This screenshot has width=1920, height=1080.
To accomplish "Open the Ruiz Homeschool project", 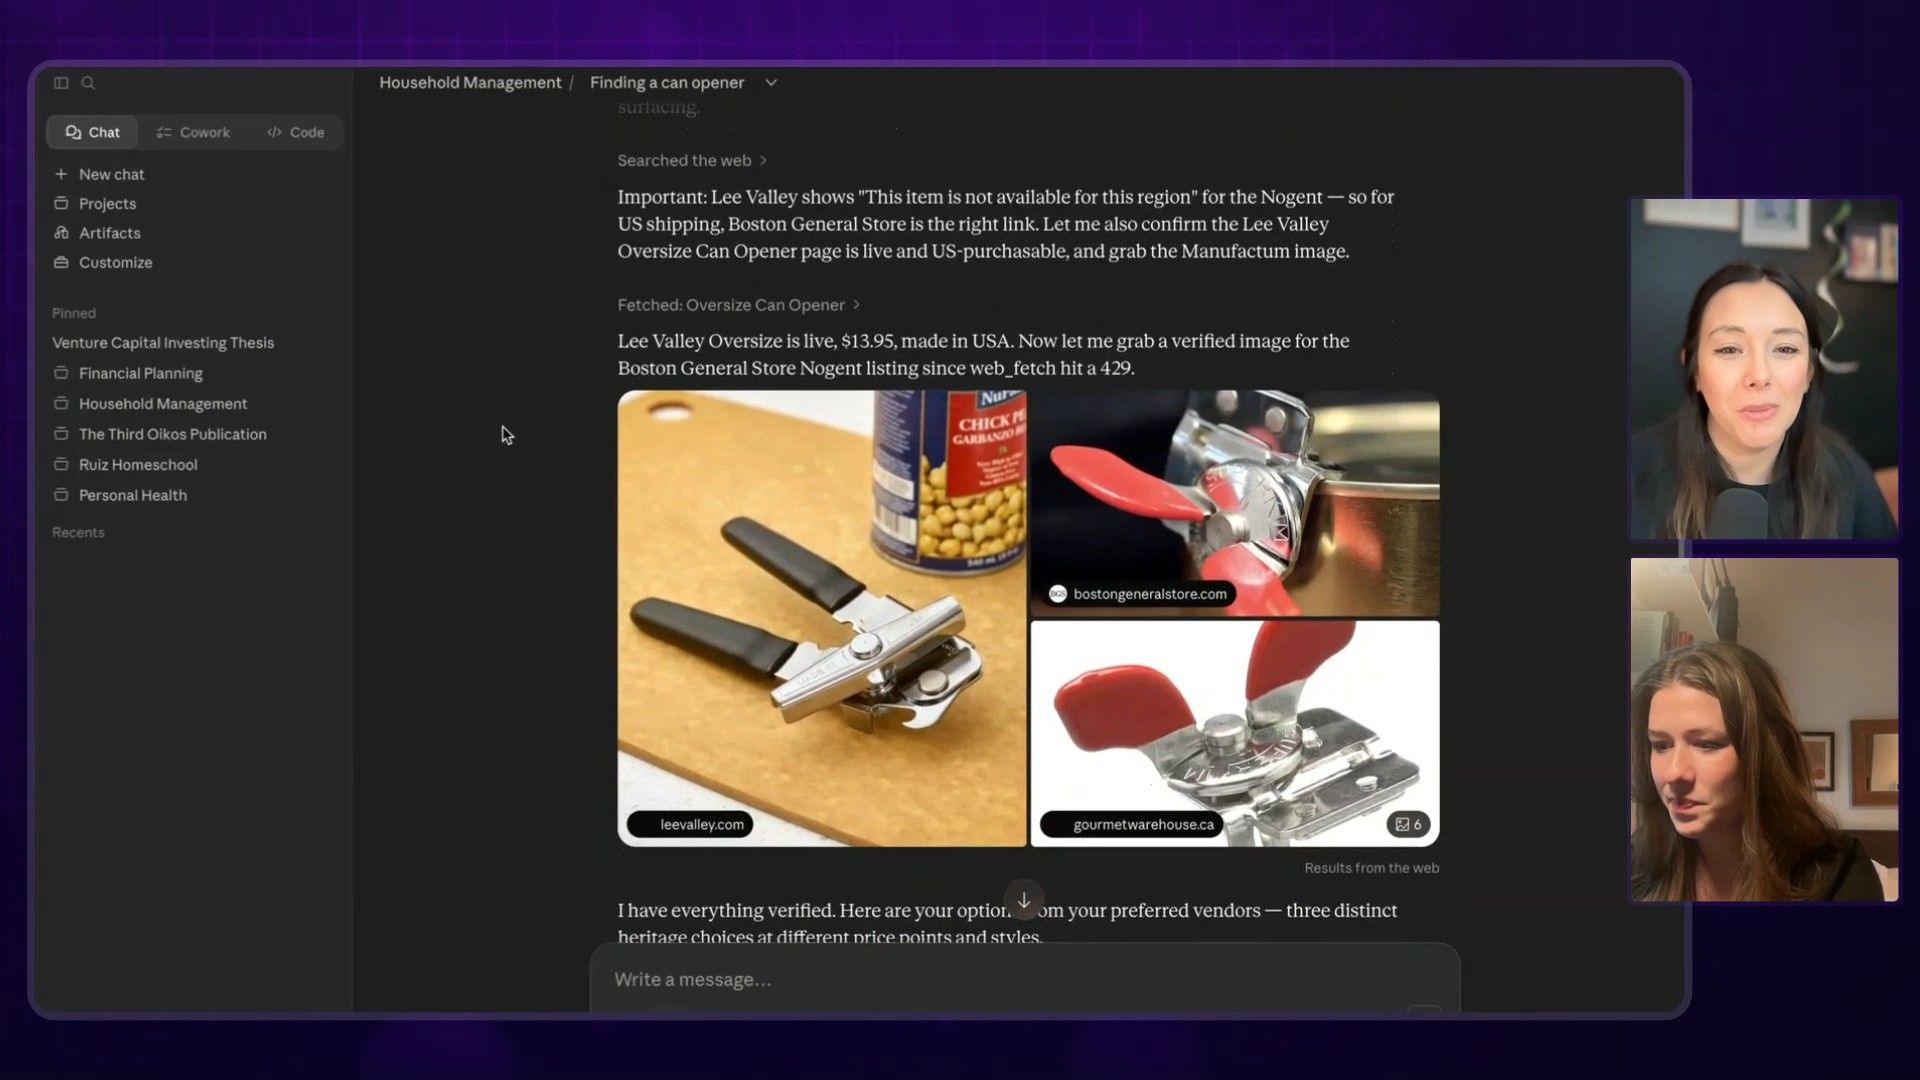I will [x=138, y=465].
